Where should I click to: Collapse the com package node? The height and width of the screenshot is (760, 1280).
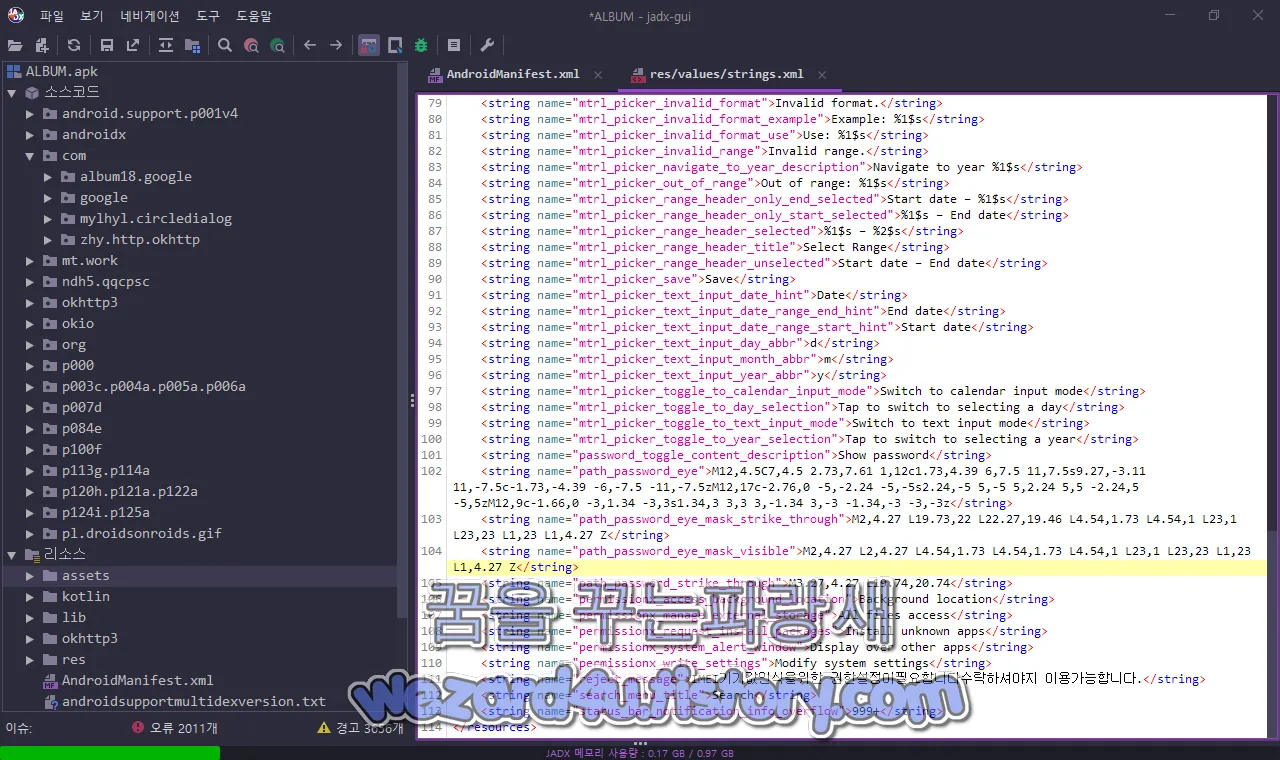pyautogui.click(x=29, y=155)
